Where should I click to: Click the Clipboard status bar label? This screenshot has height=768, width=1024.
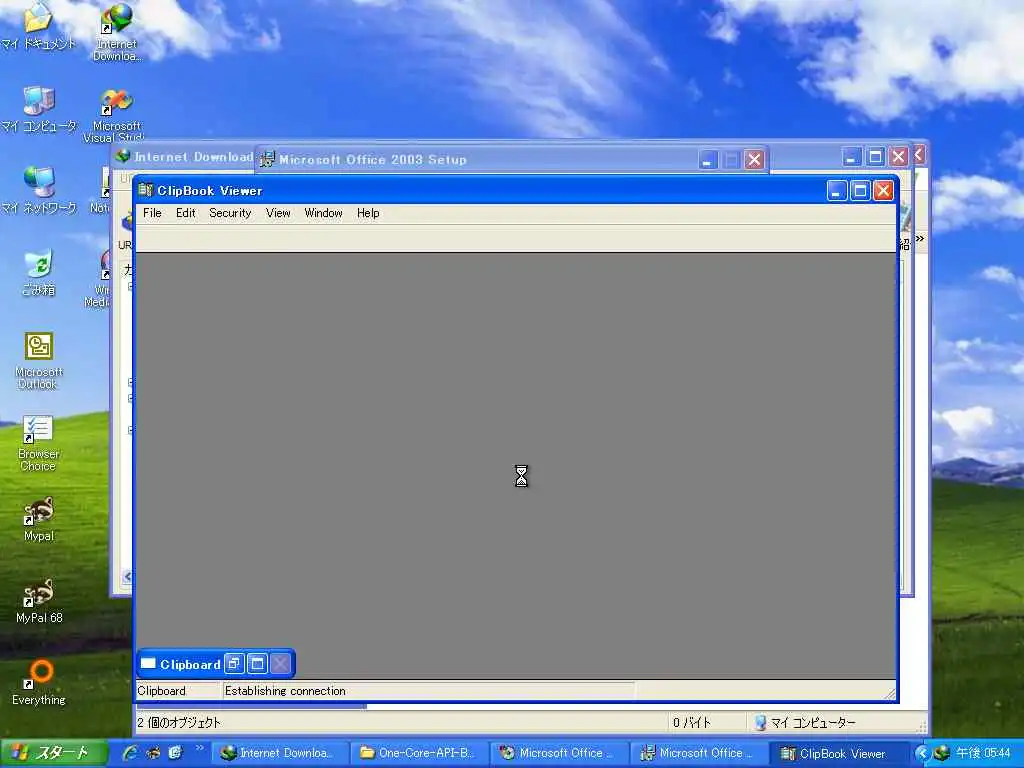click(x=161, y=691)
